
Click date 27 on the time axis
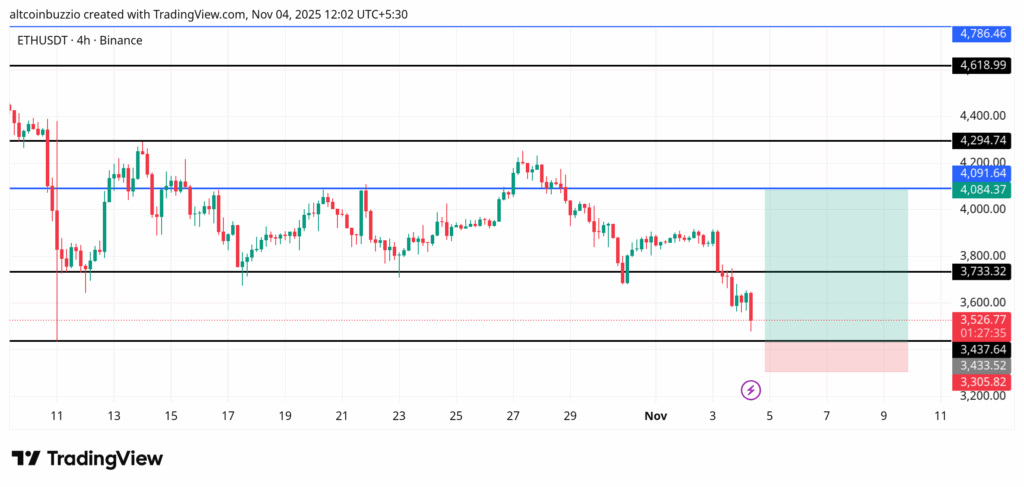513,415
